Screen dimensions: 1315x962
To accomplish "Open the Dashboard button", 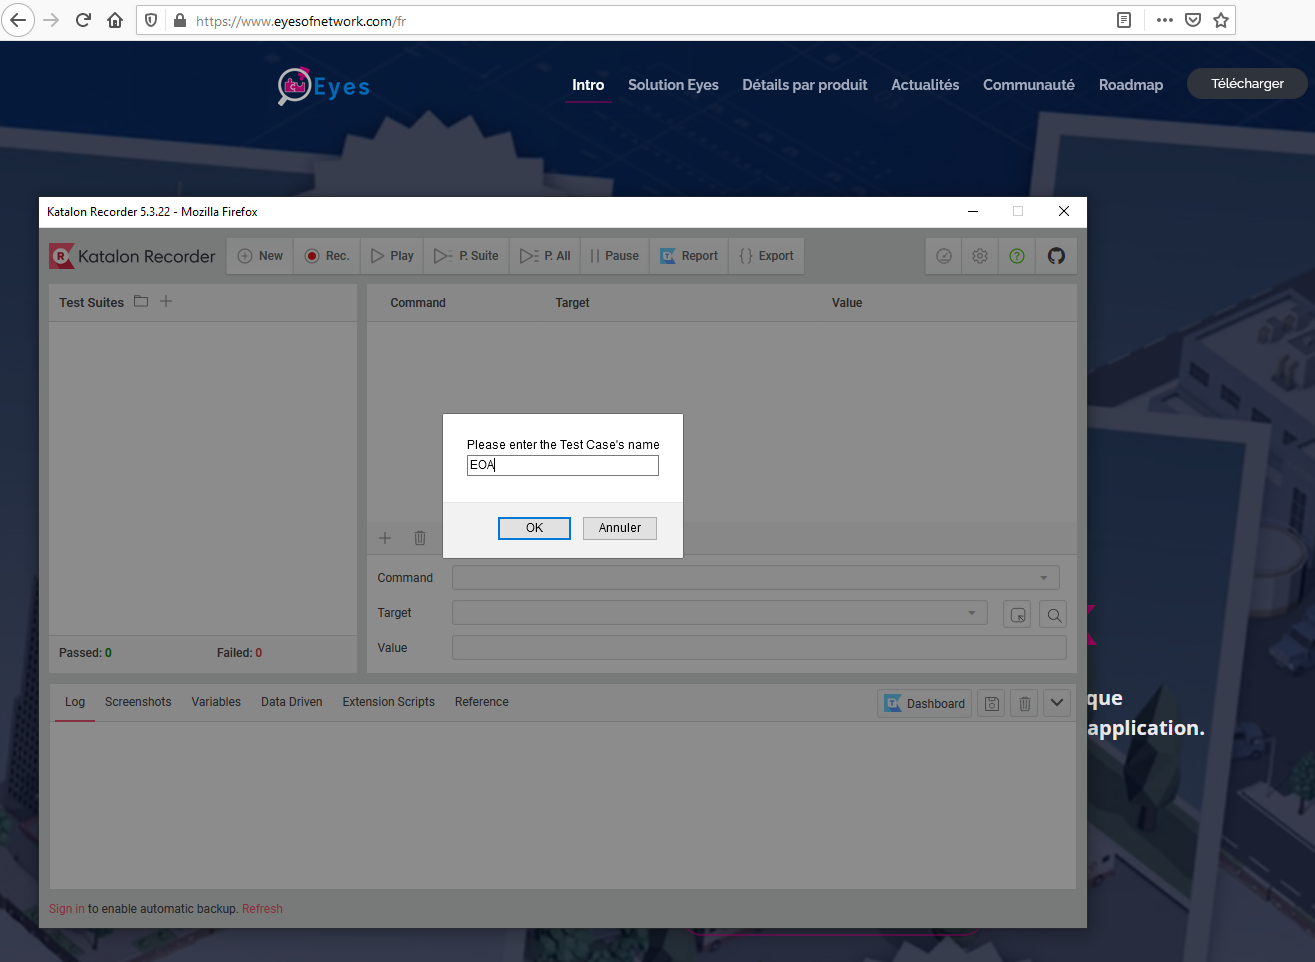I will 924,704.
